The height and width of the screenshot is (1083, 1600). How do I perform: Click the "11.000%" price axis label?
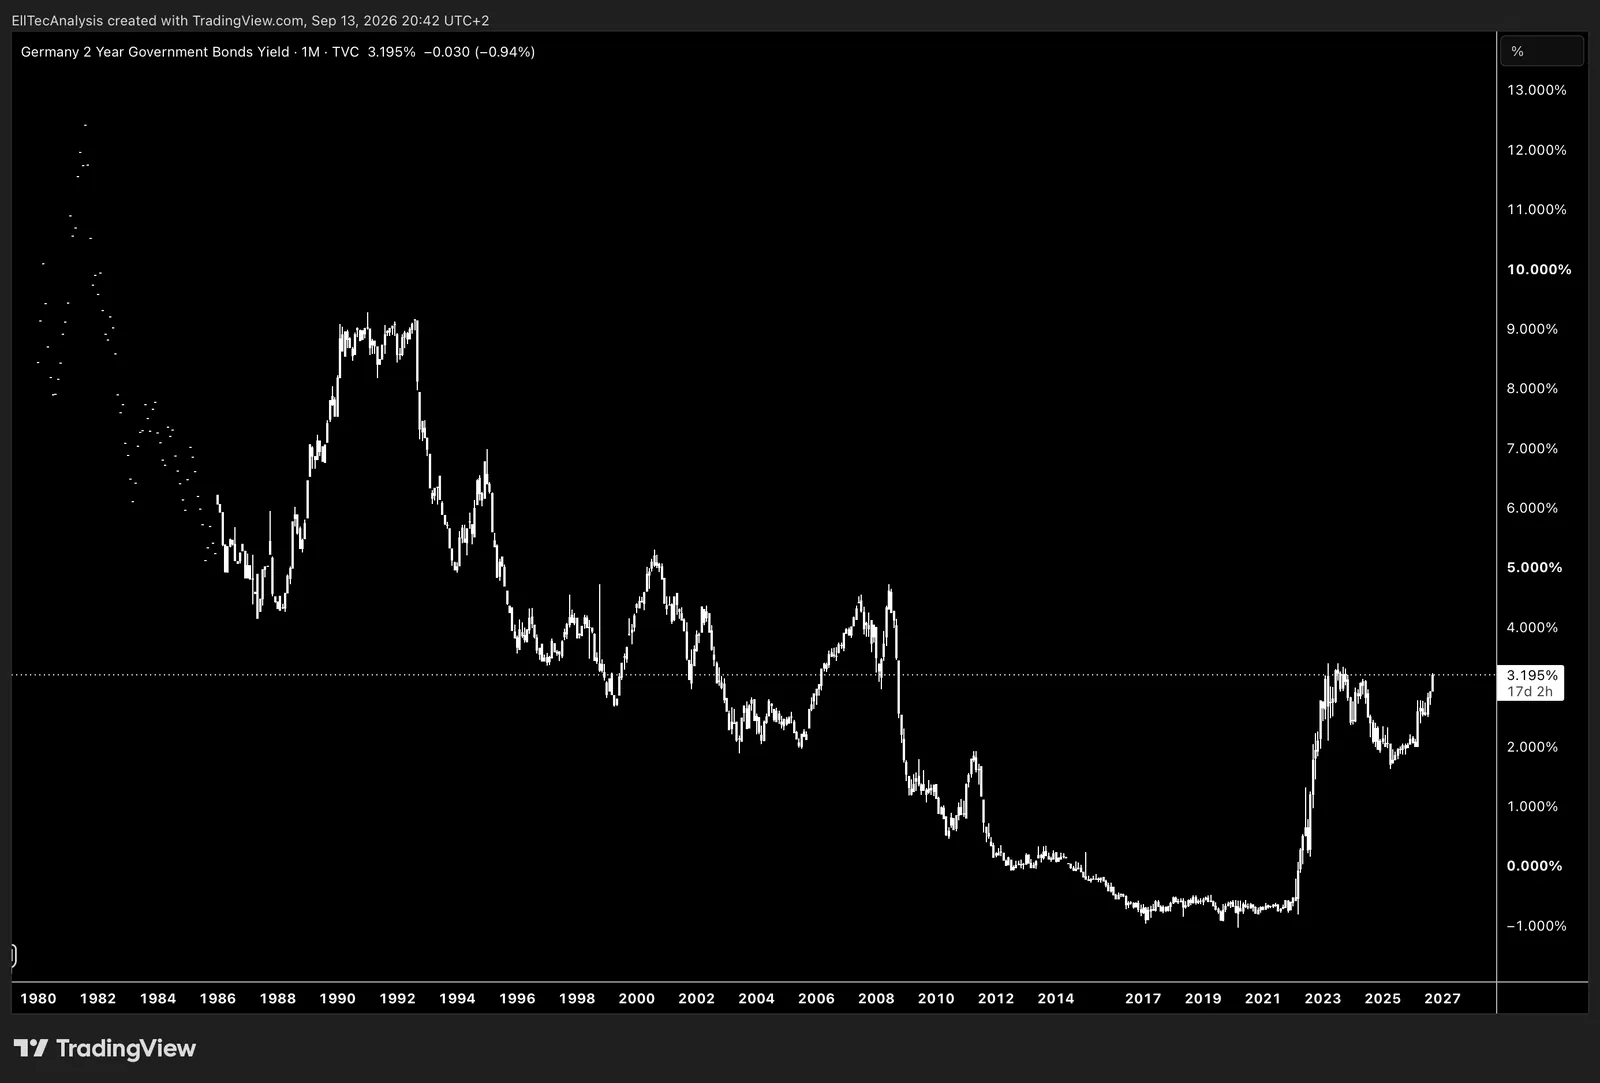click(1537, 210)
